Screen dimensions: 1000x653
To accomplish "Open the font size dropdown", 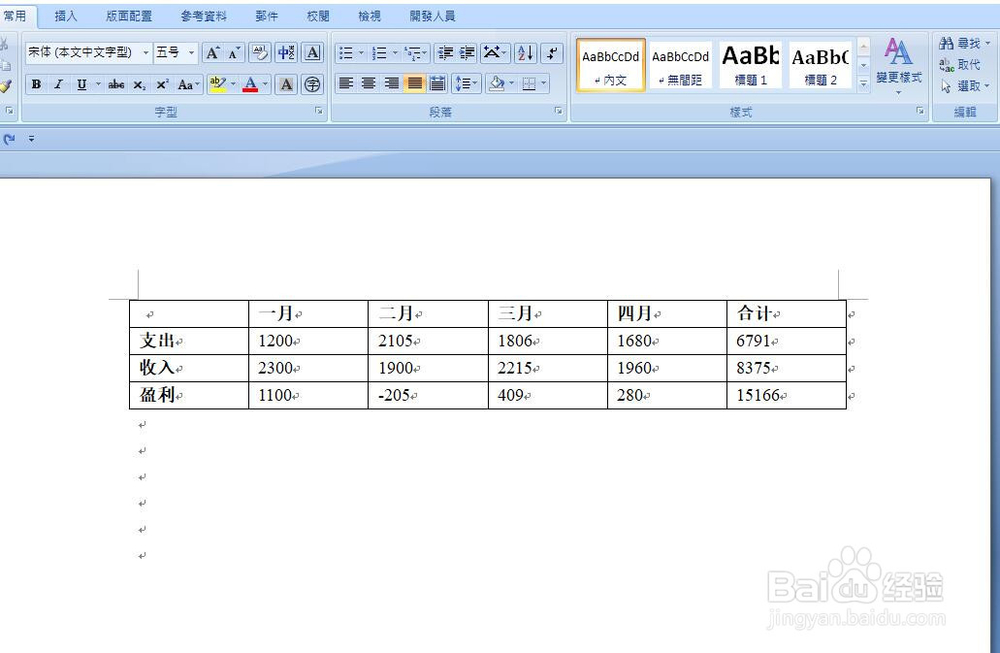I will point(191,52).
